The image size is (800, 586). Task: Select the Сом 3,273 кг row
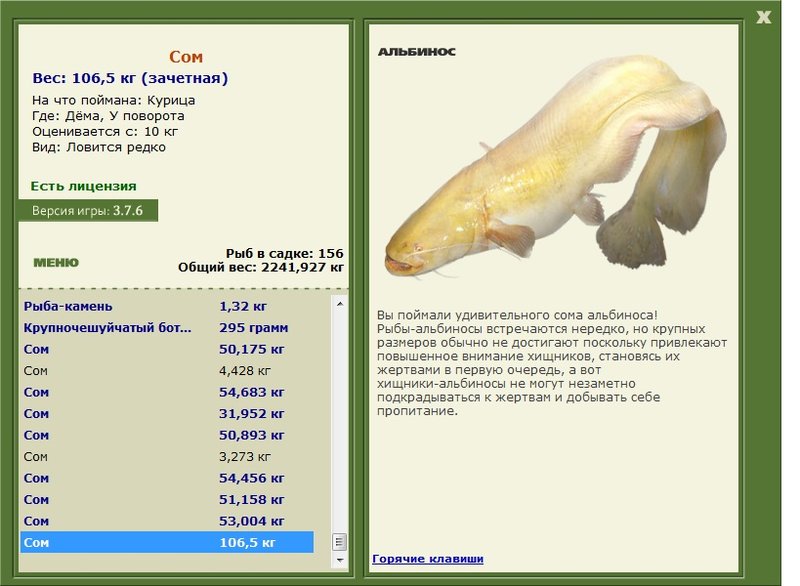pyautogui.click(x=167, y=456)
